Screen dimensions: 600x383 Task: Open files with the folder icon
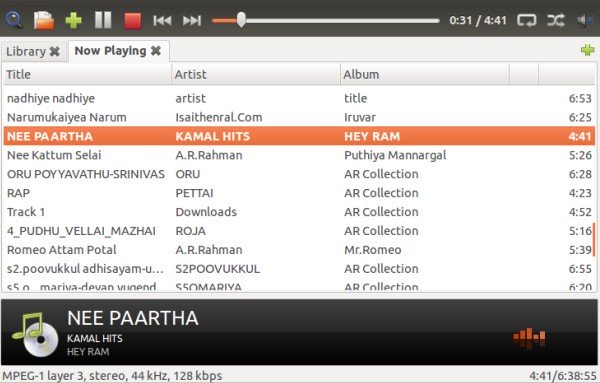(x=44, y=20)
